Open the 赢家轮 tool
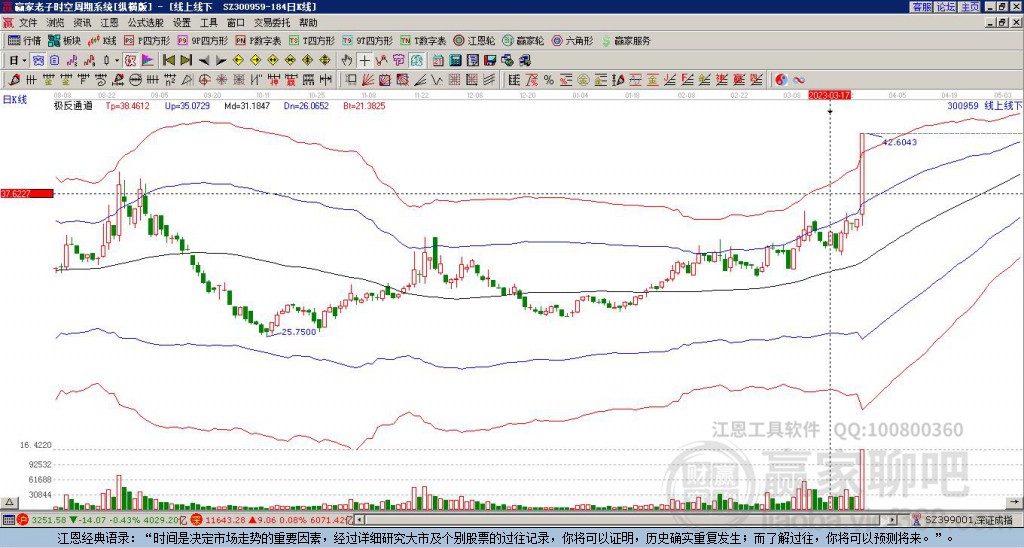Screen dimensions: 1024x548 523,40
